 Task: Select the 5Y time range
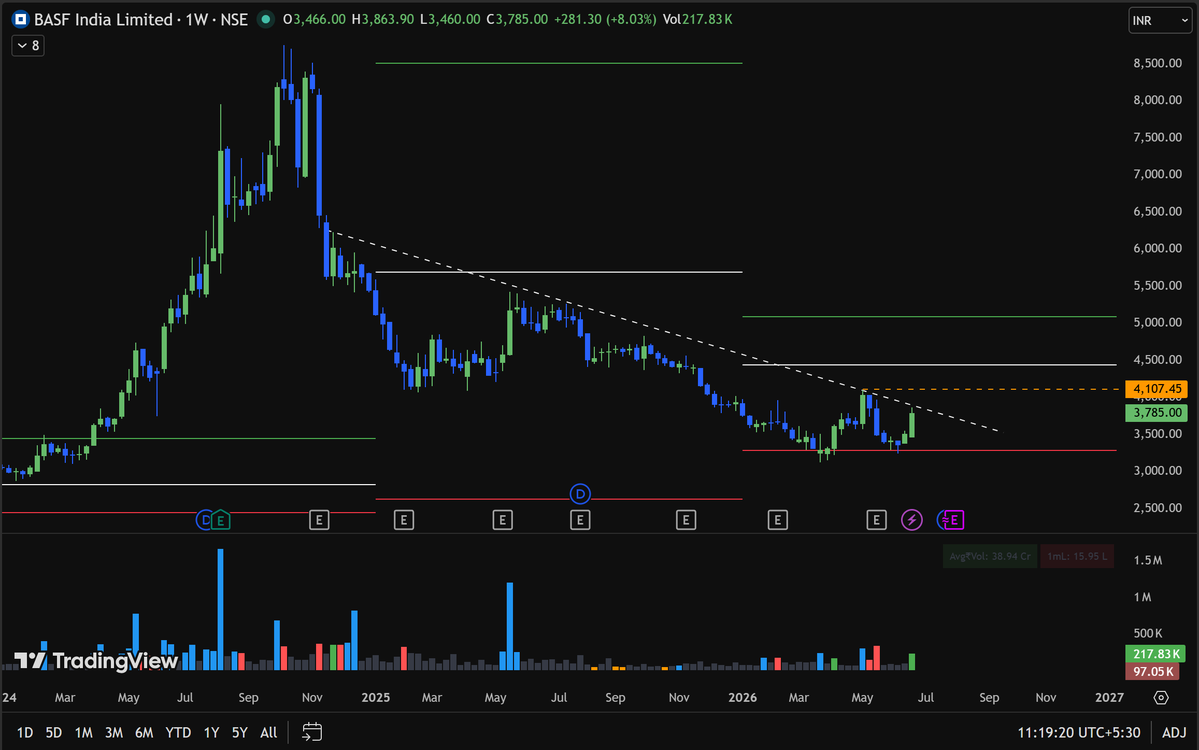point(239,732)
